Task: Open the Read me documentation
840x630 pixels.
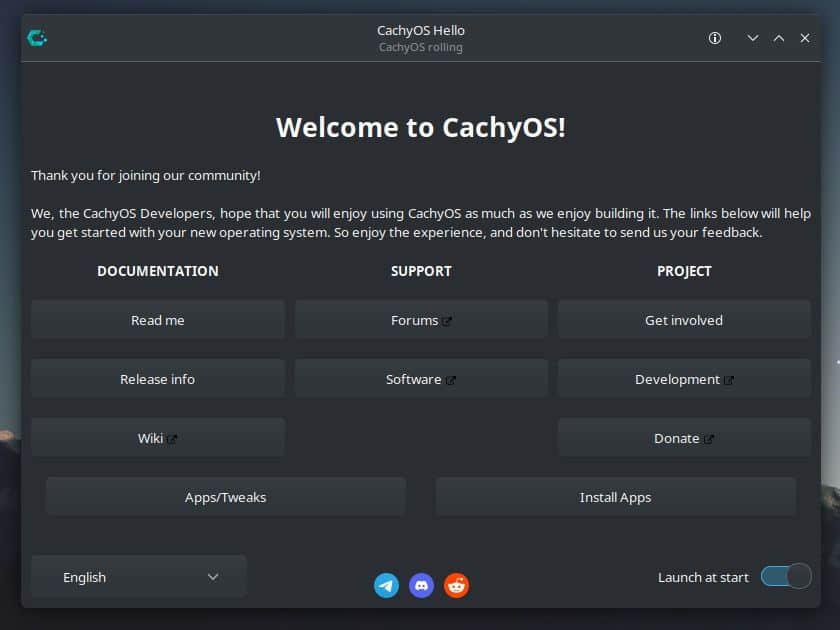Action: 158,320
